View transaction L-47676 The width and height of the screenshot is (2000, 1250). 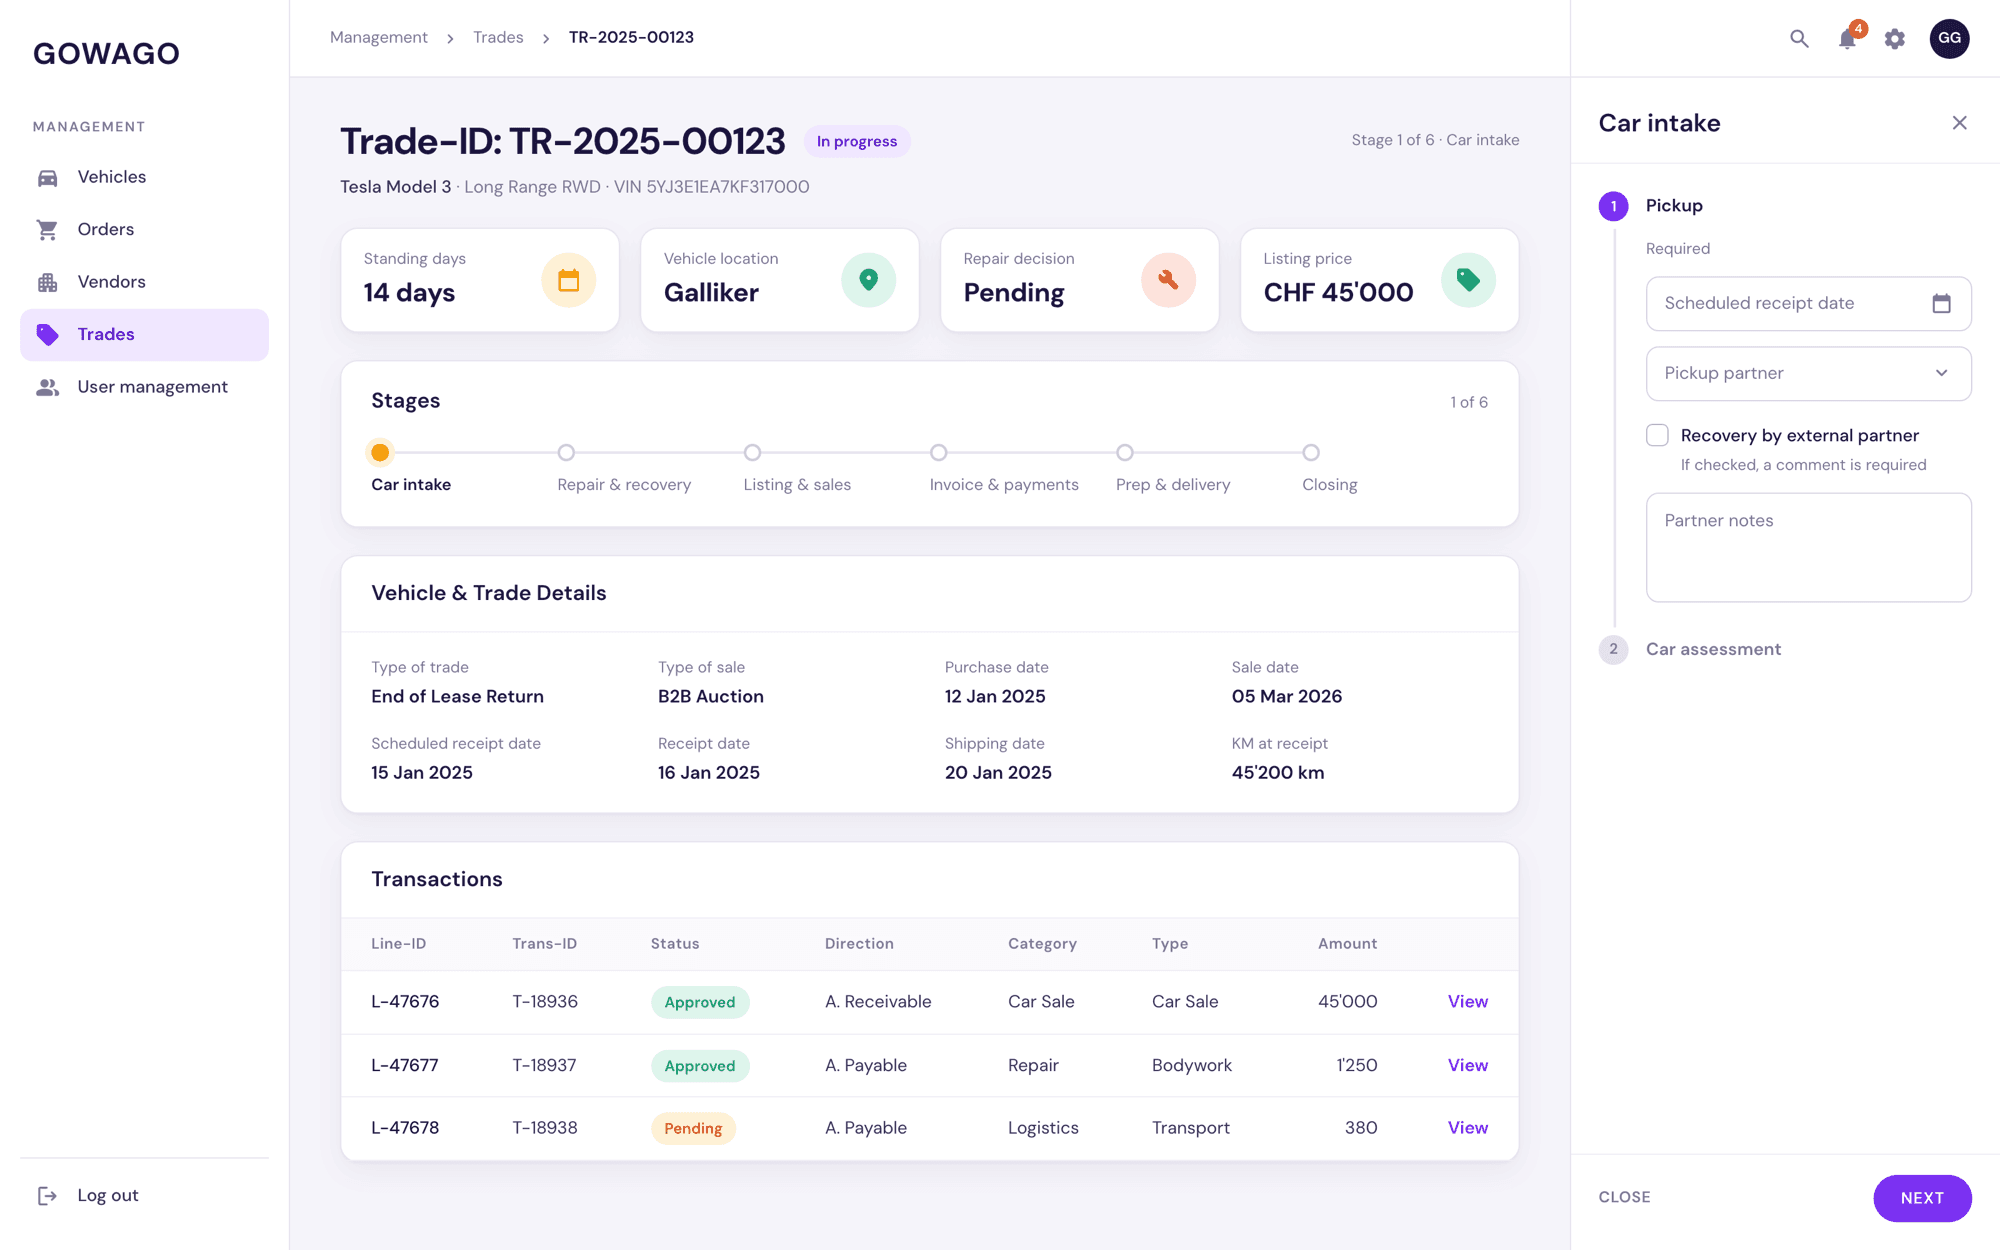click(1467, 1001)
